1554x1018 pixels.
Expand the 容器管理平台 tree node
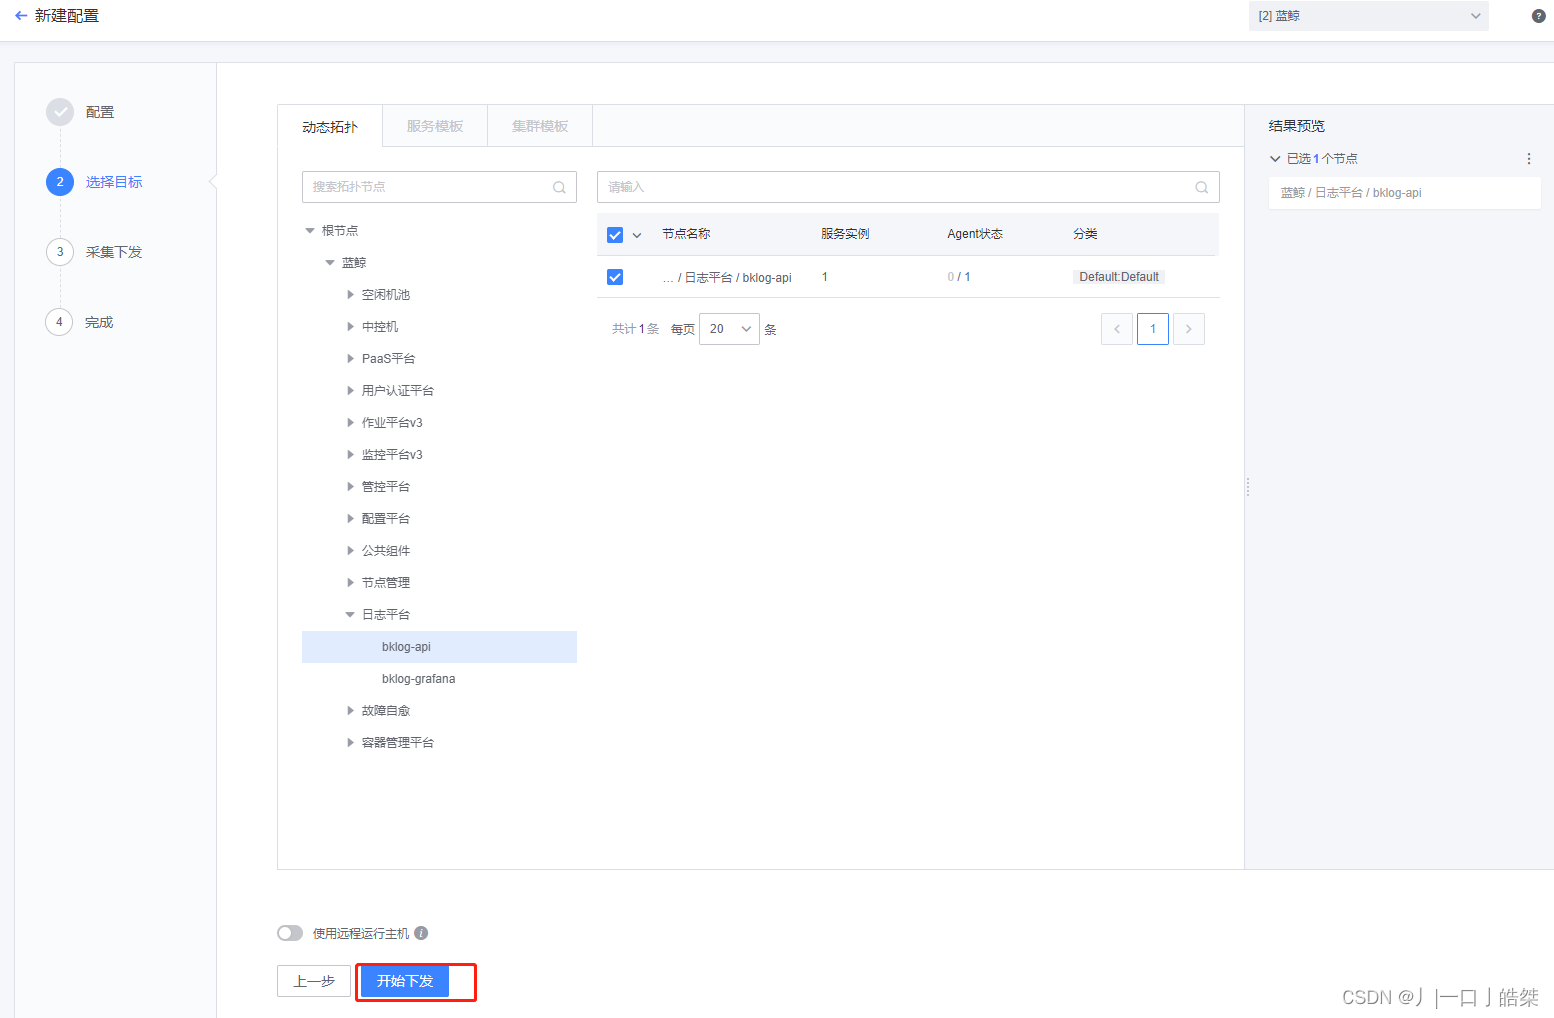(350, 743)
